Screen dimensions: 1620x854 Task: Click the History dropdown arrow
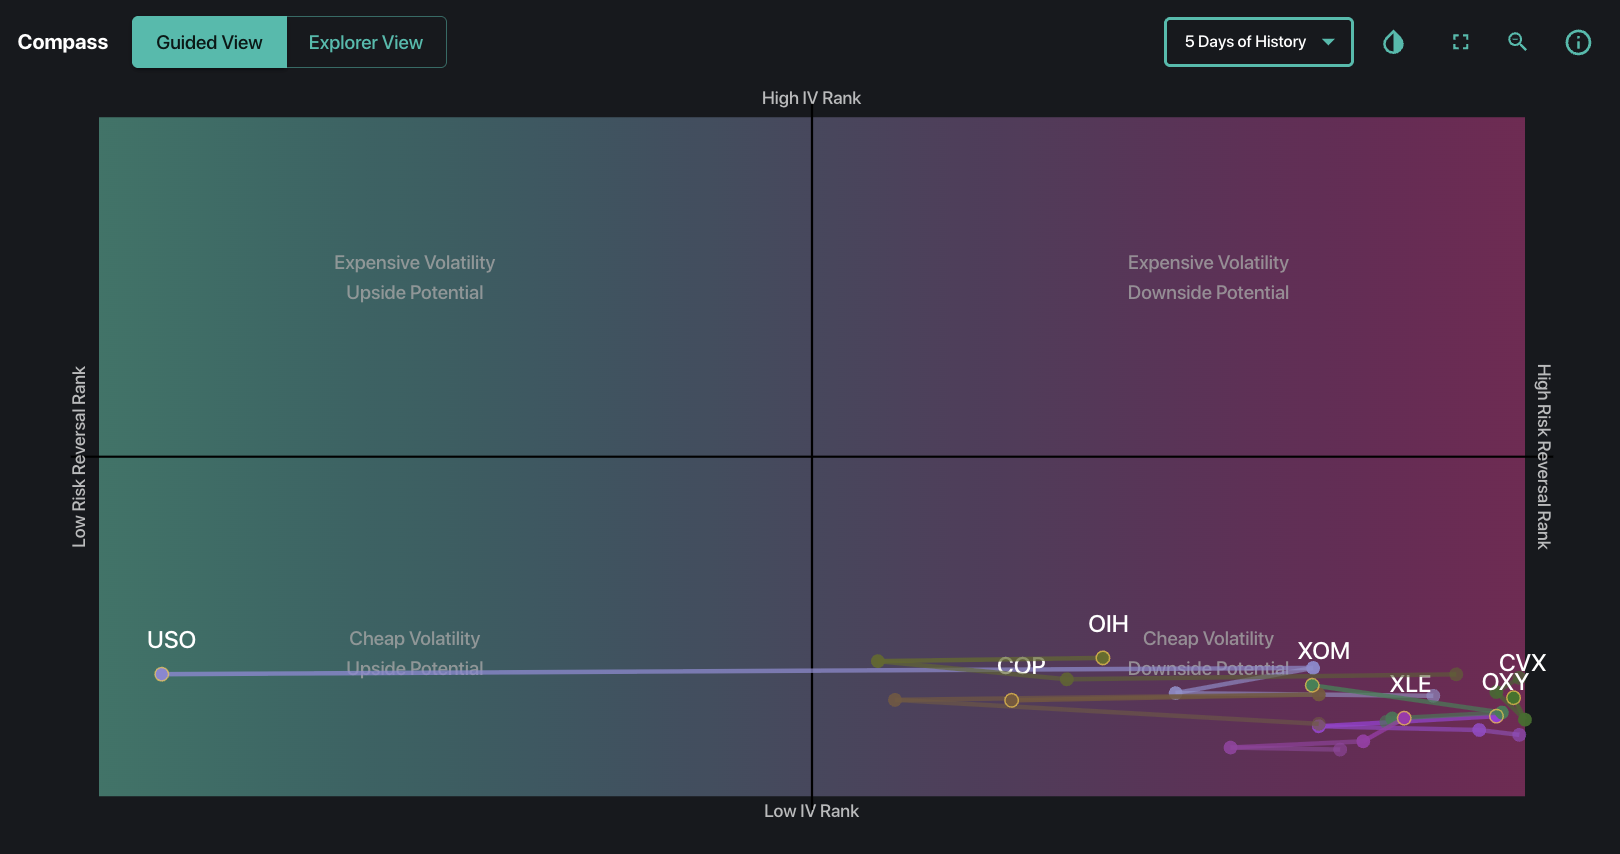pos(1328,42)
